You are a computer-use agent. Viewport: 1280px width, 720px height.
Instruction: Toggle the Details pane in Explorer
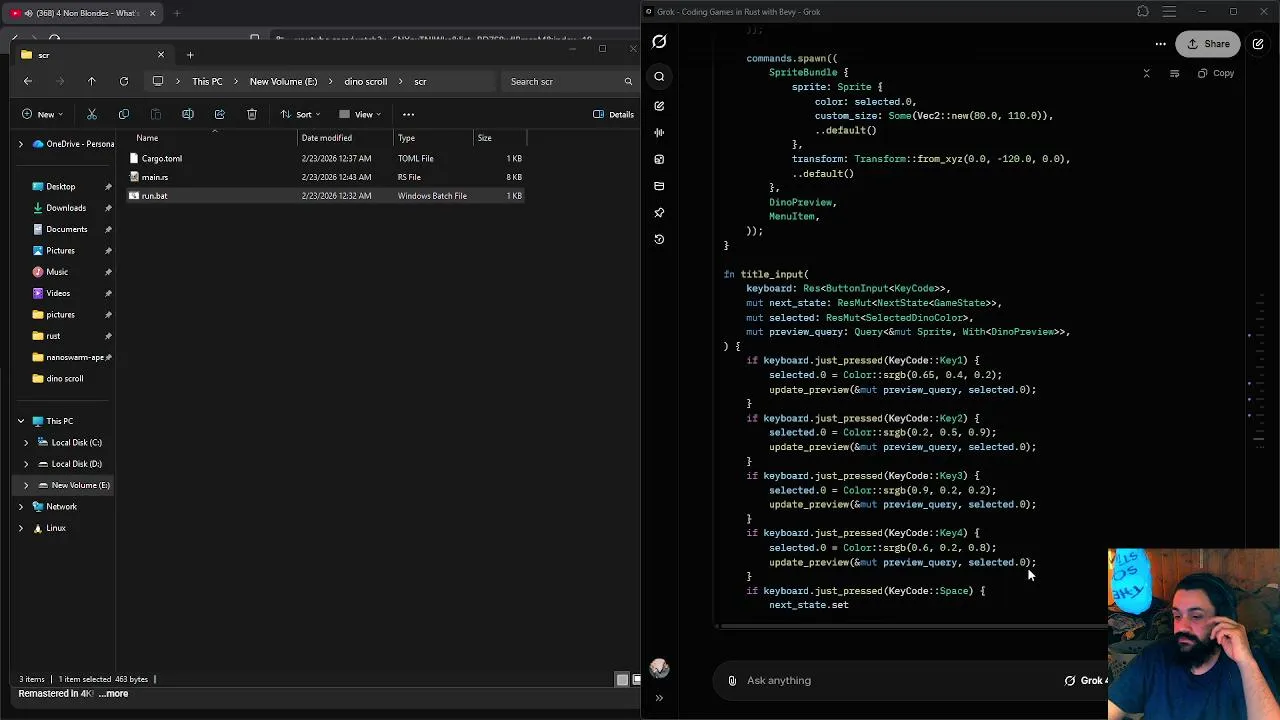point(613,115)
